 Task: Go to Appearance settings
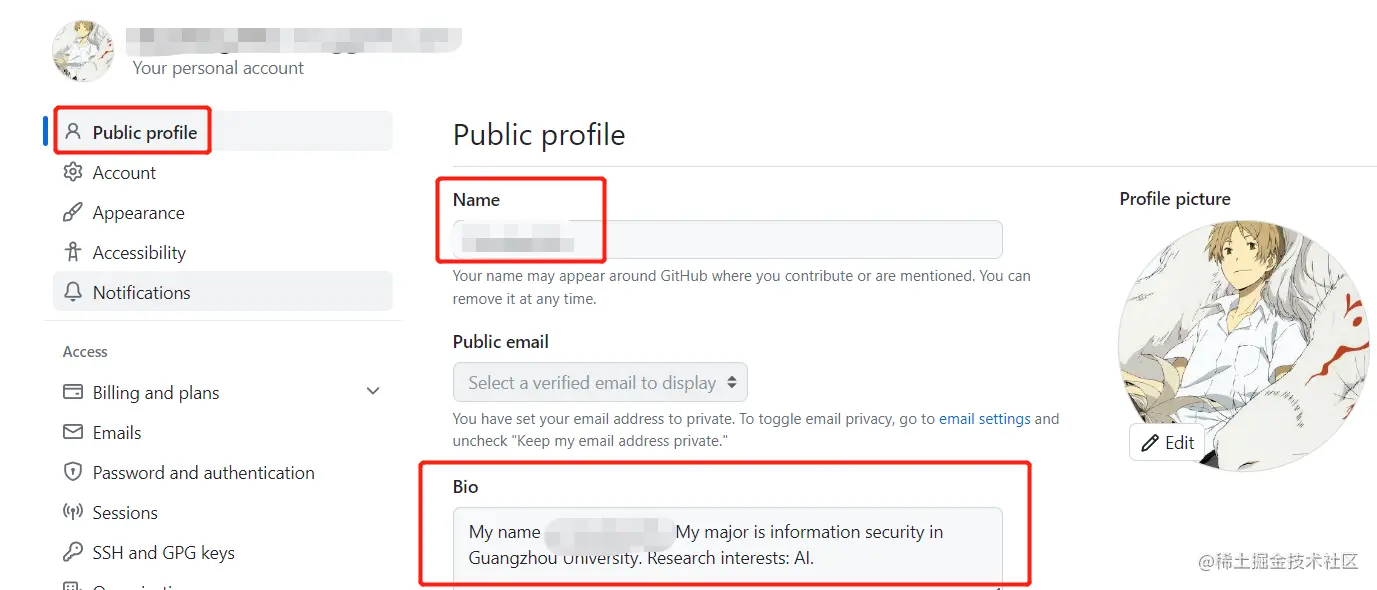[x=223, y=212]
